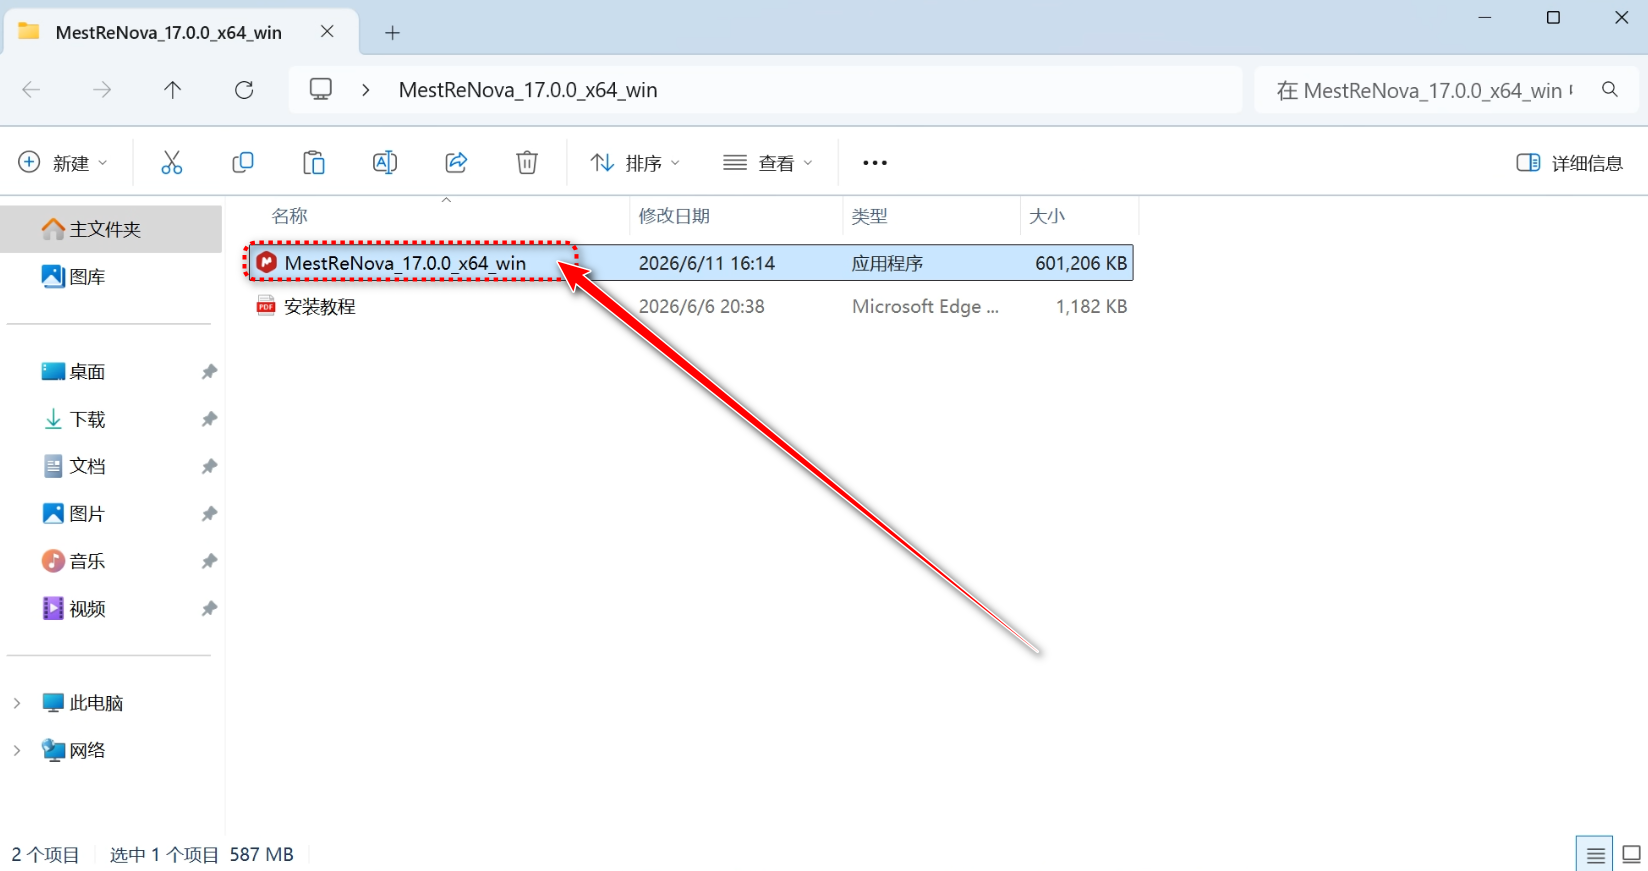Click the Delete trash bin icon

[x=527, y=163]
